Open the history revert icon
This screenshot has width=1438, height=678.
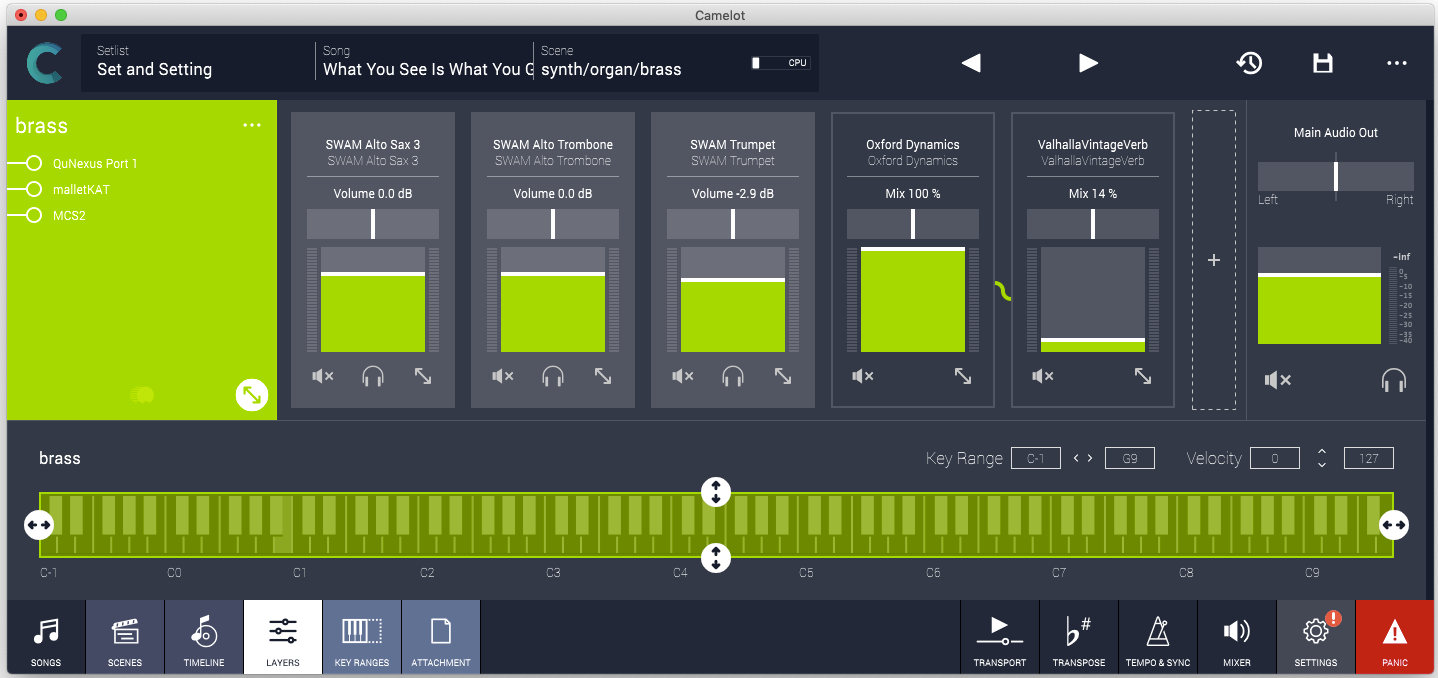tap(1249, 63)
